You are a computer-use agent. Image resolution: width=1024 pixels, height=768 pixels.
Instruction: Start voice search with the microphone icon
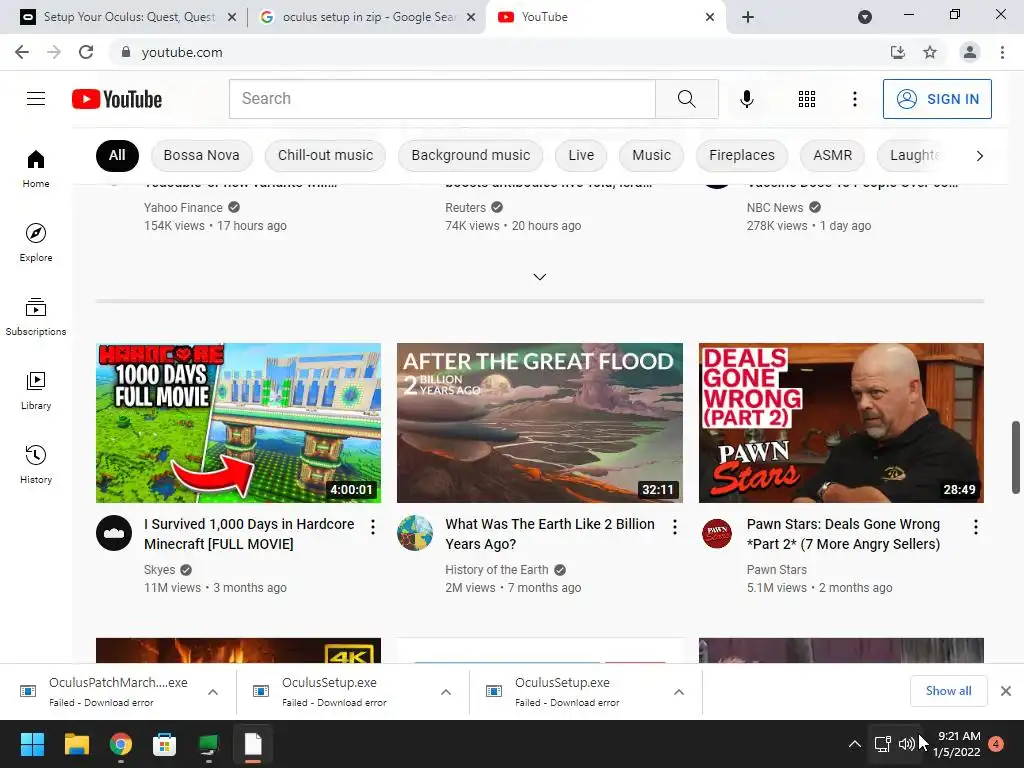click(x=746, y=99)
